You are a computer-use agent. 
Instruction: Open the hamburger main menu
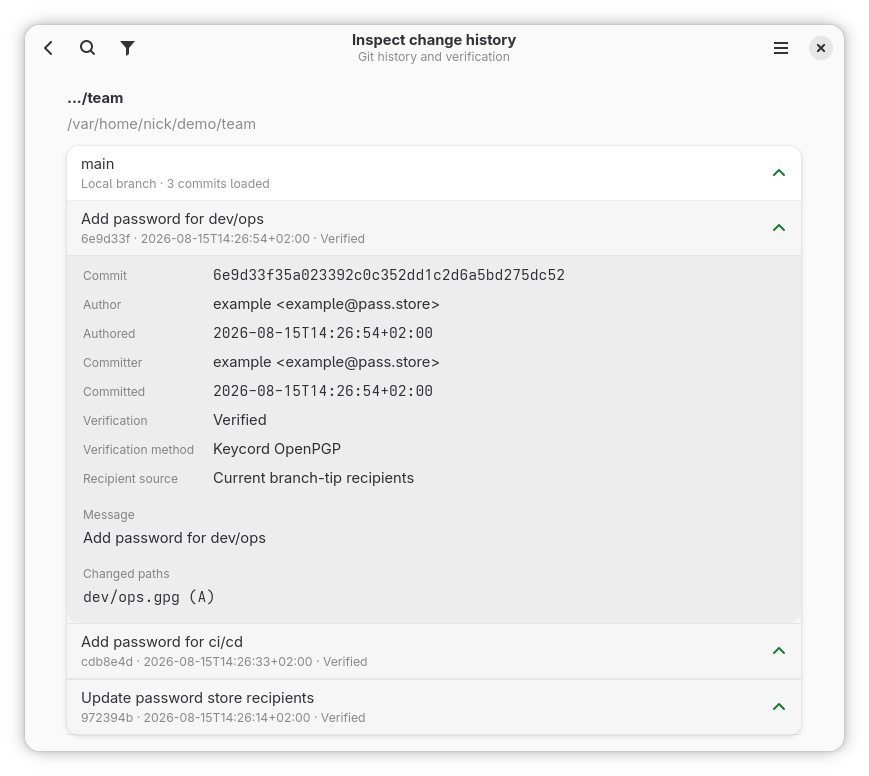[781, 48]
